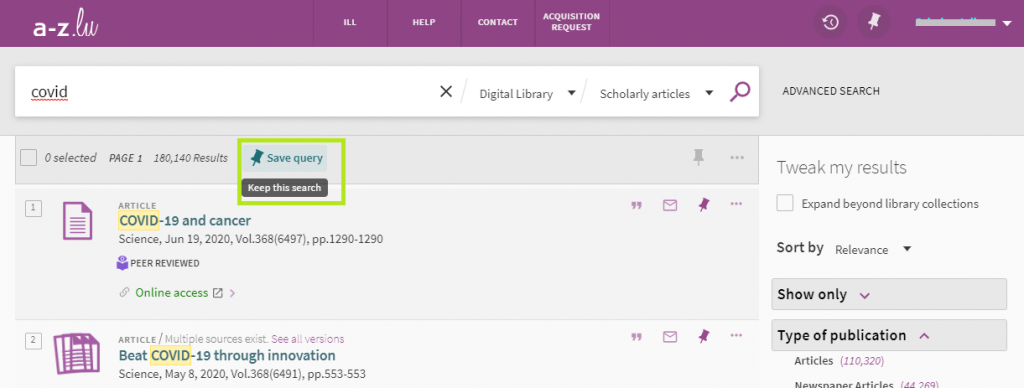The image size is (1024, 388).
Task: Open the Digital Library scope dropdown
Action: tap(528, 93)
